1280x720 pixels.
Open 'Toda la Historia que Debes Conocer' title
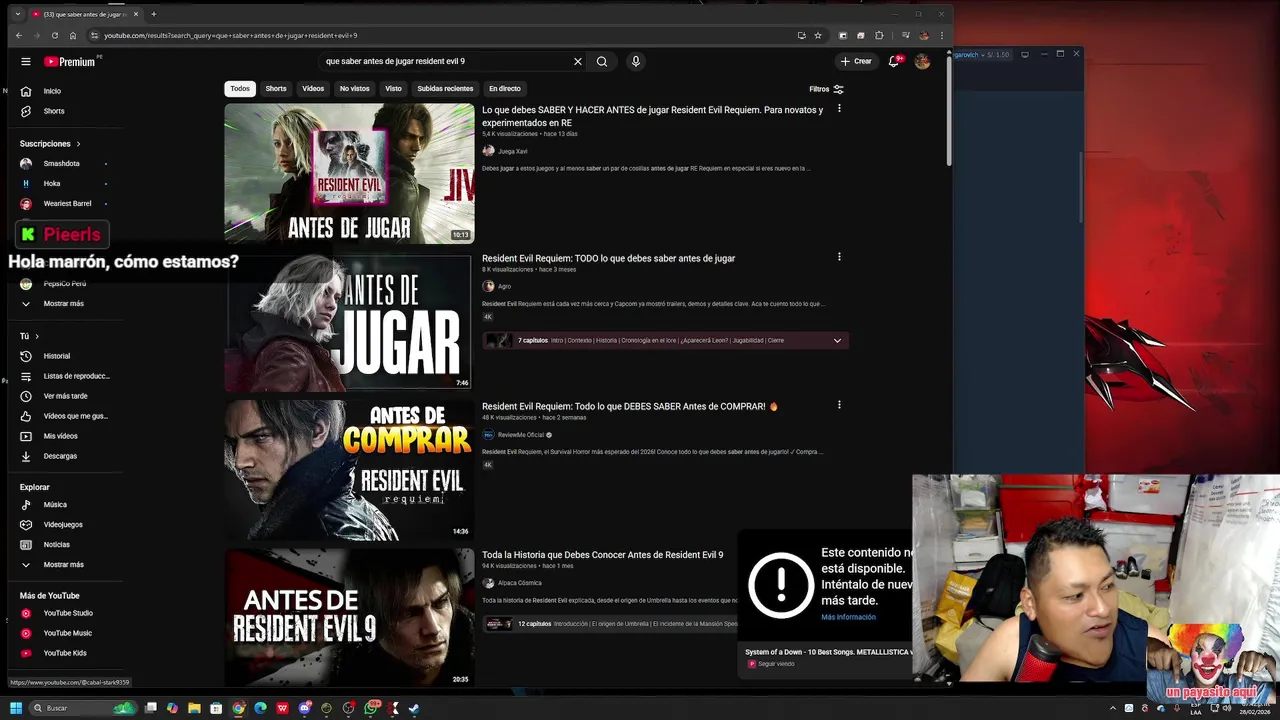[x=602, y=554]
